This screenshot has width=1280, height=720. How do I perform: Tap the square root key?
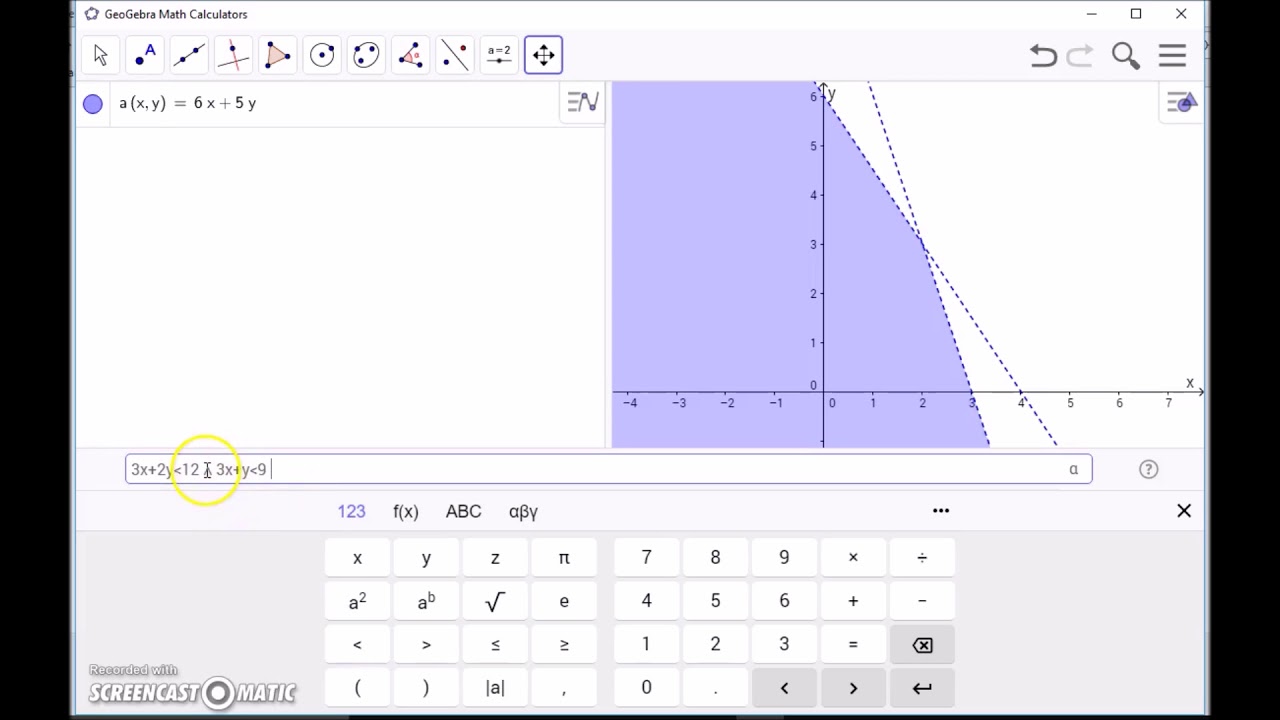pyautogui.click(x=495, y=601)
